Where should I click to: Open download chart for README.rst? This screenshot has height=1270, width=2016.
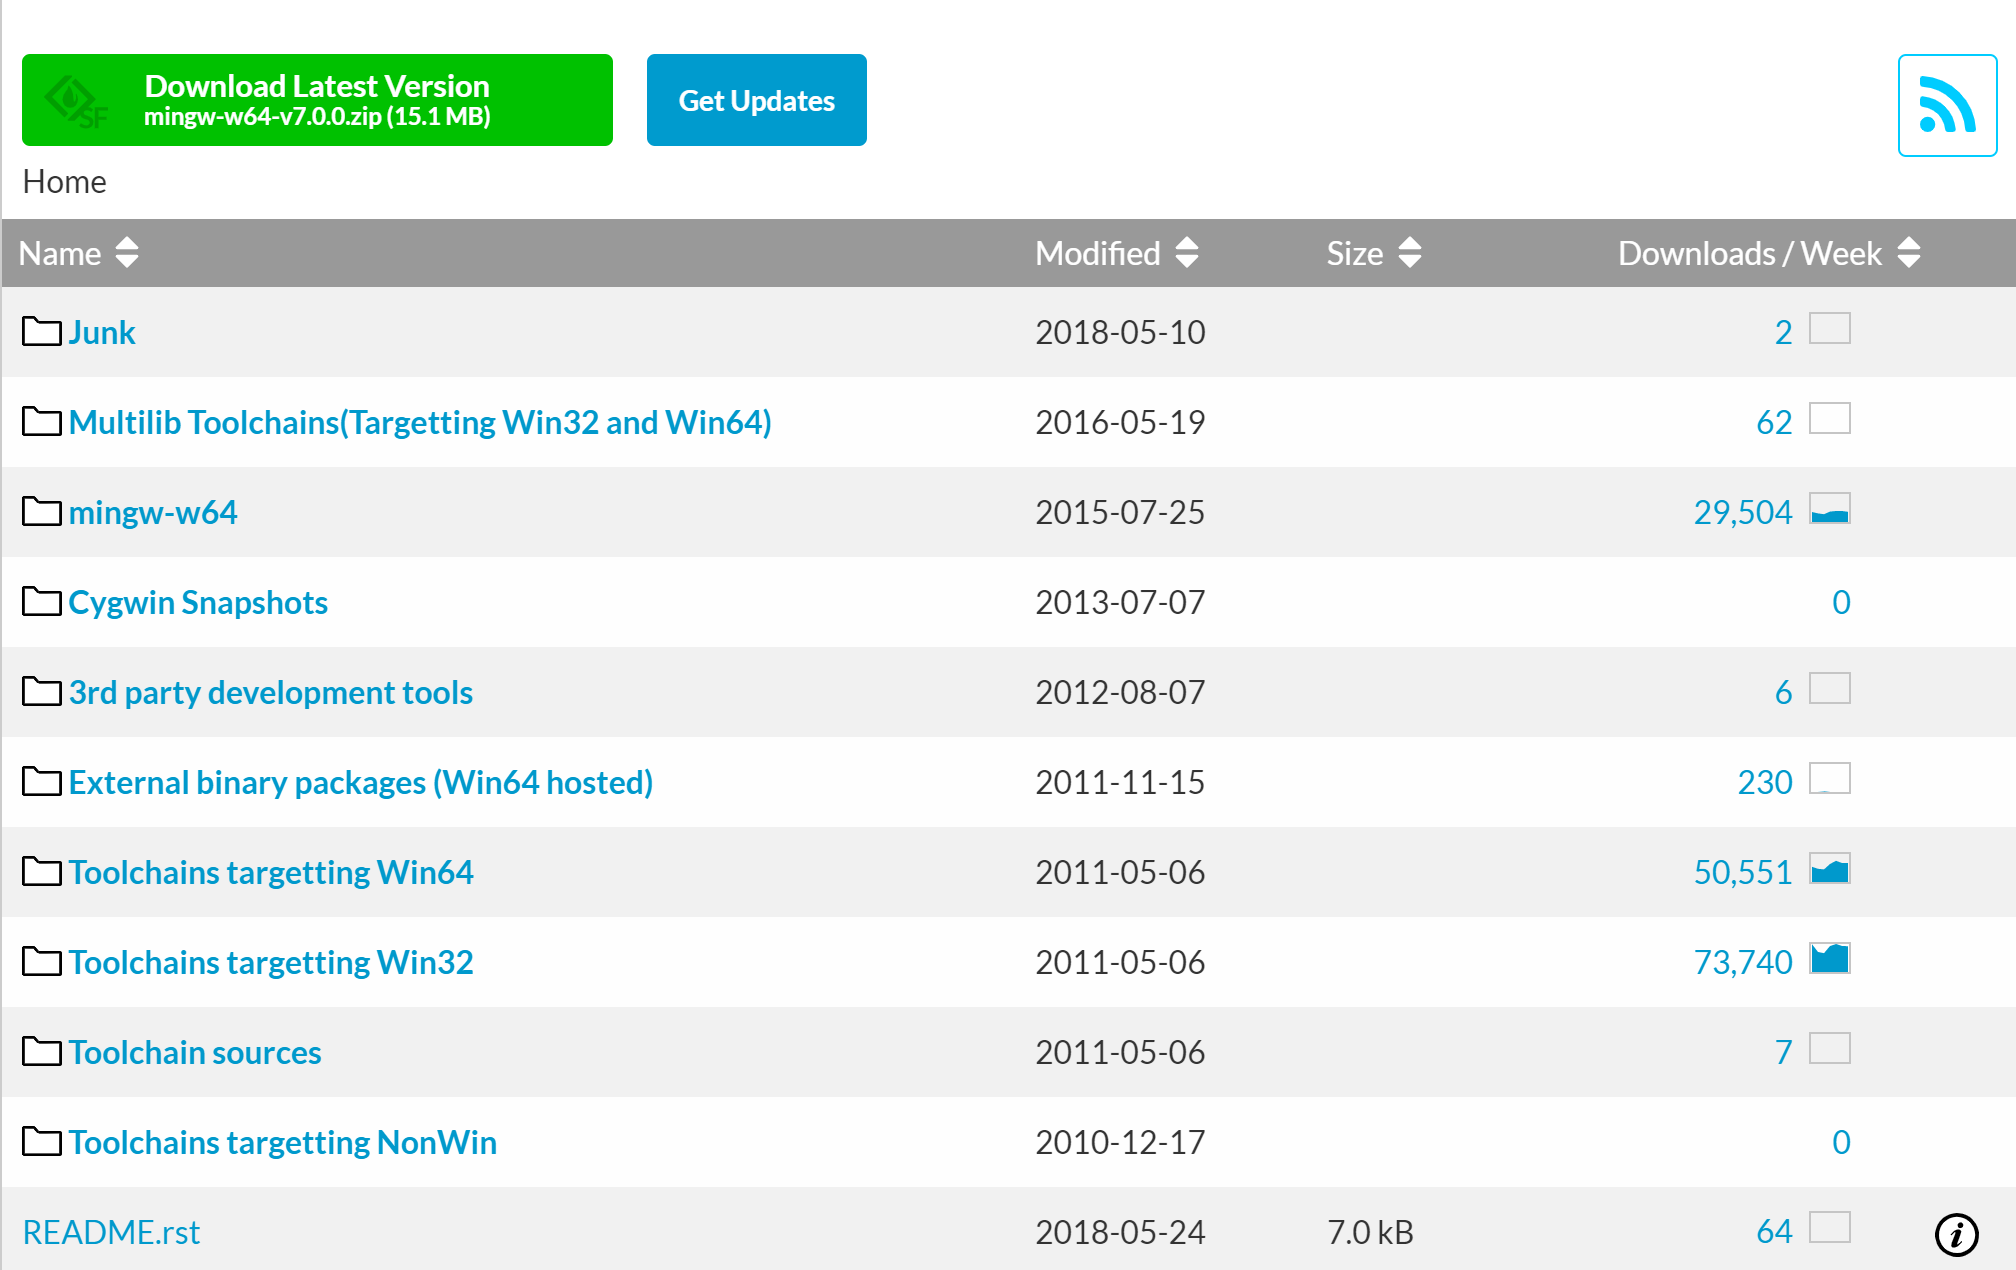1830,1227
